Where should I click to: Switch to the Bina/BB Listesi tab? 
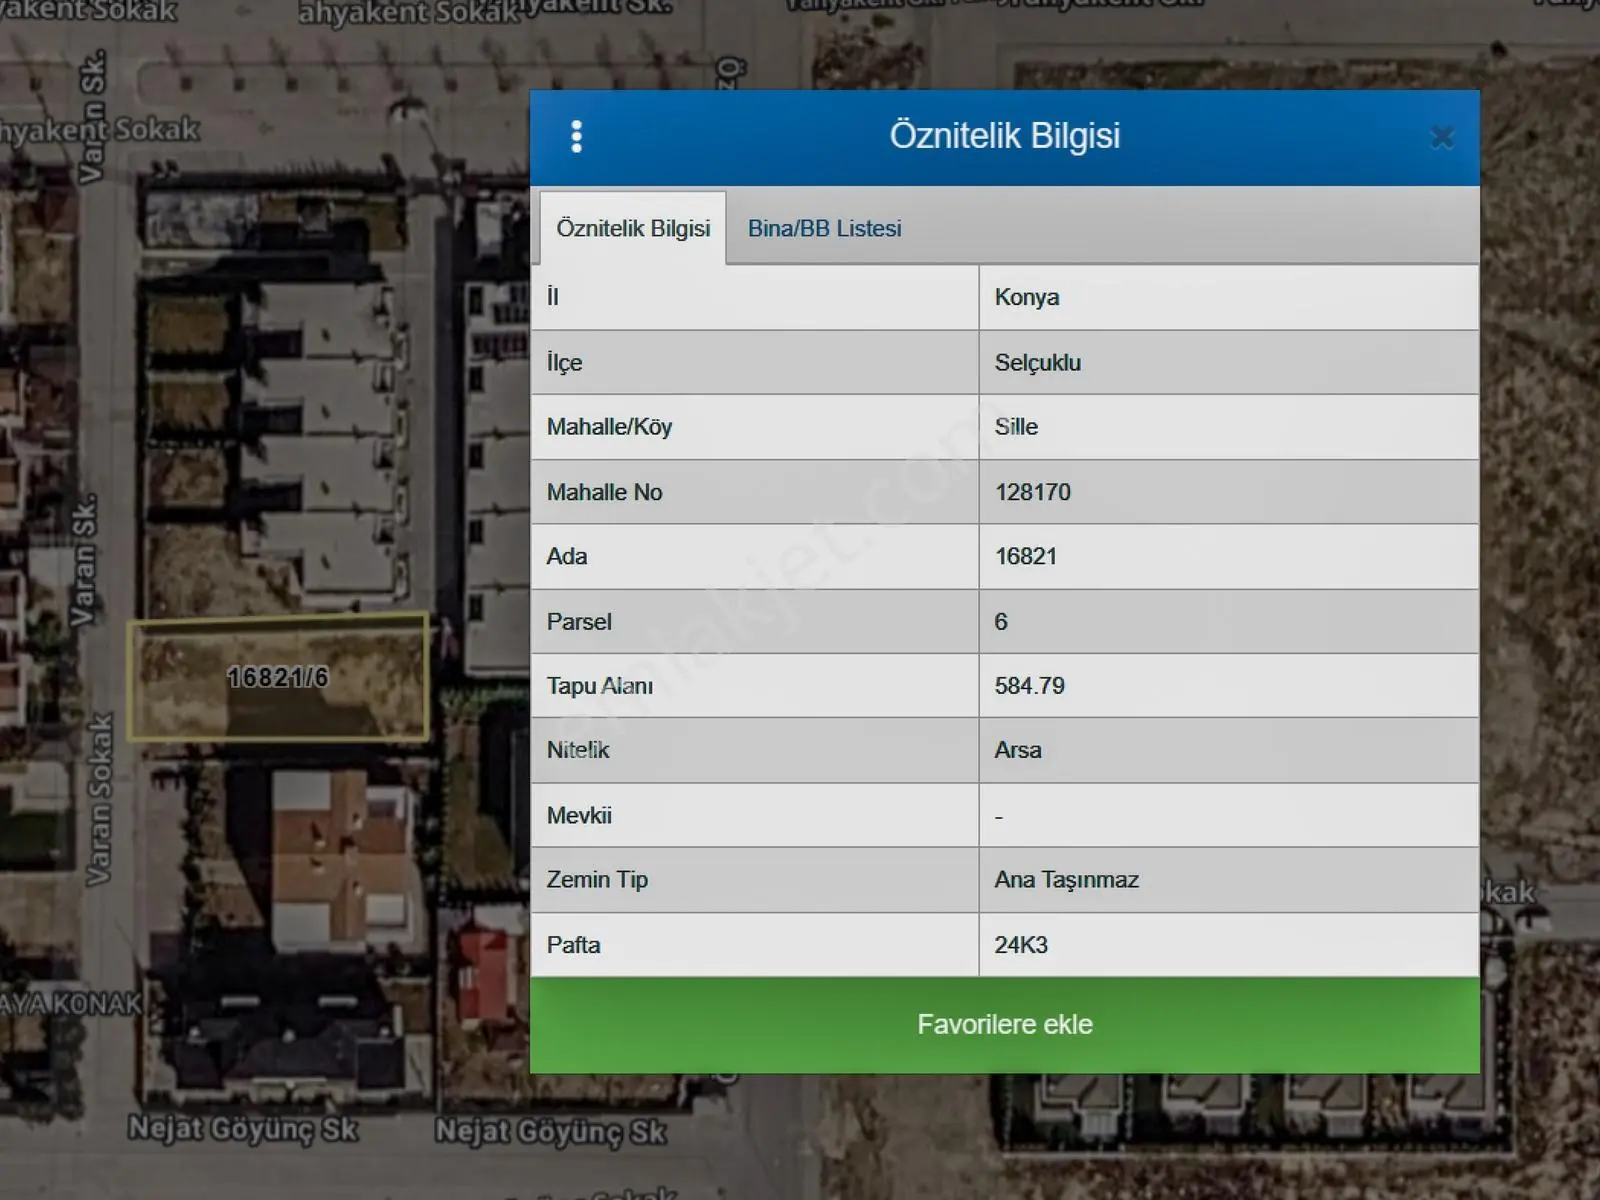[x=825, y=228]
